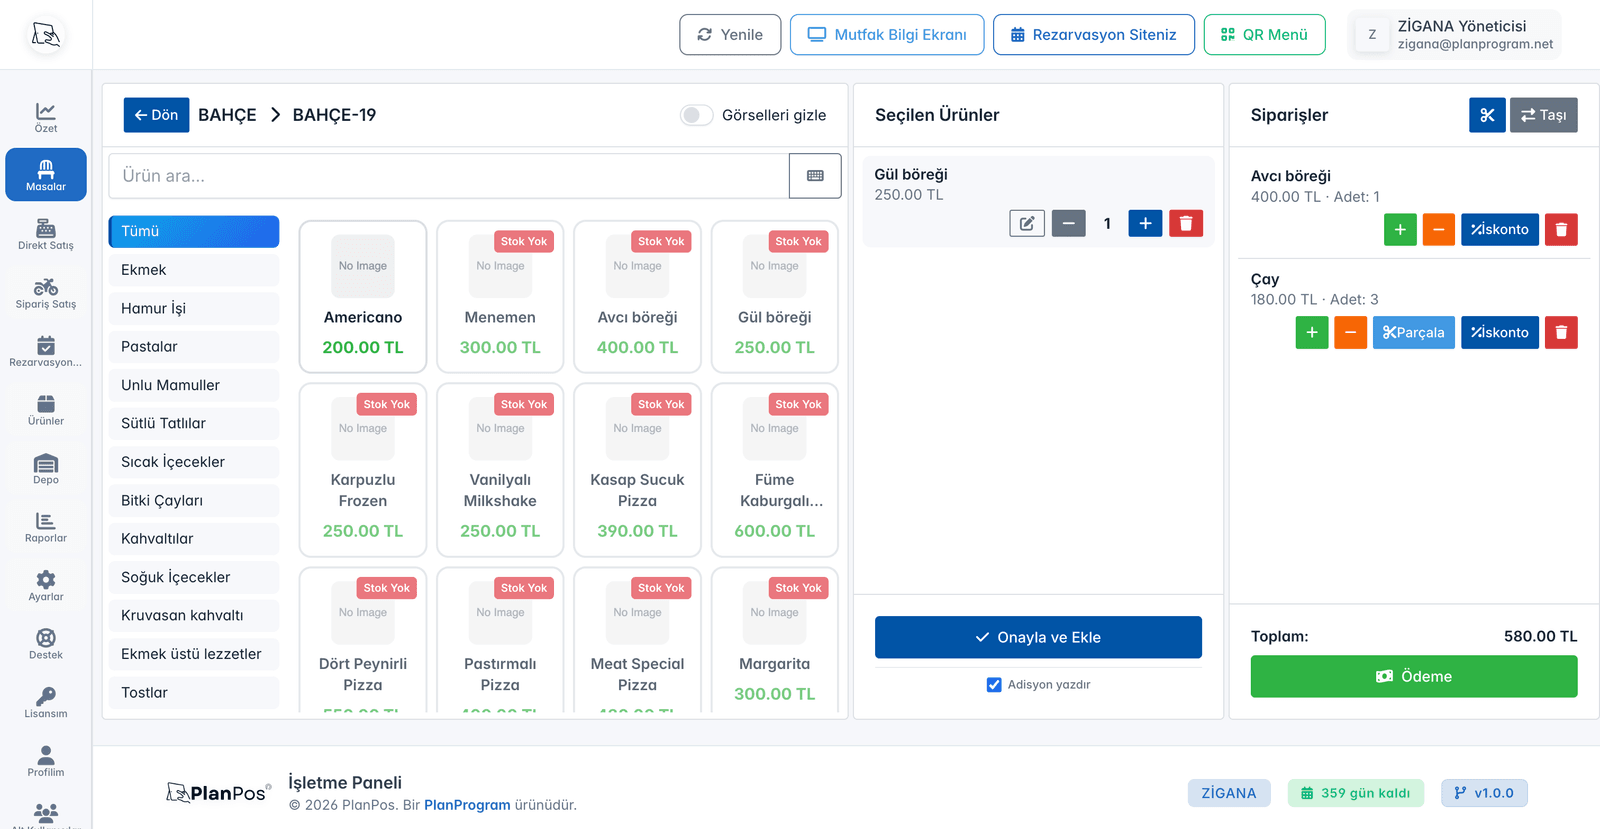Click in the Ürün ara search field
Screen dimensions: 1600x829
[x=449, y=176]
